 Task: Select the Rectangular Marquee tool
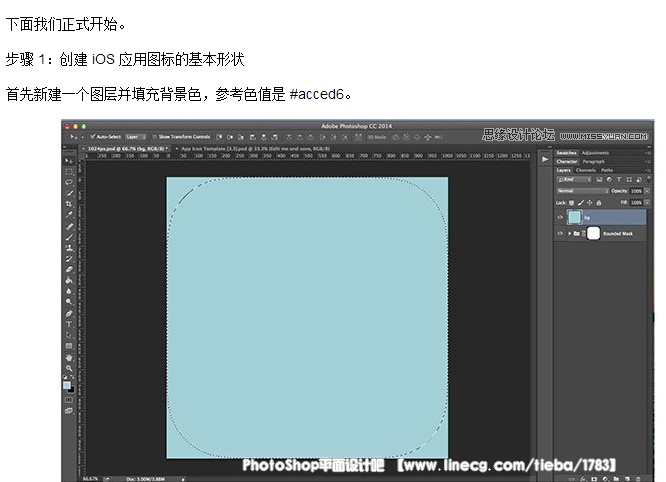pyautogui.click(x=69, y=172)
